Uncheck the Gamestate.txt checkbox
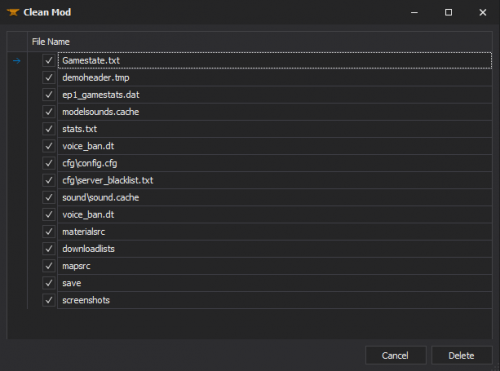 coord(49,61)
